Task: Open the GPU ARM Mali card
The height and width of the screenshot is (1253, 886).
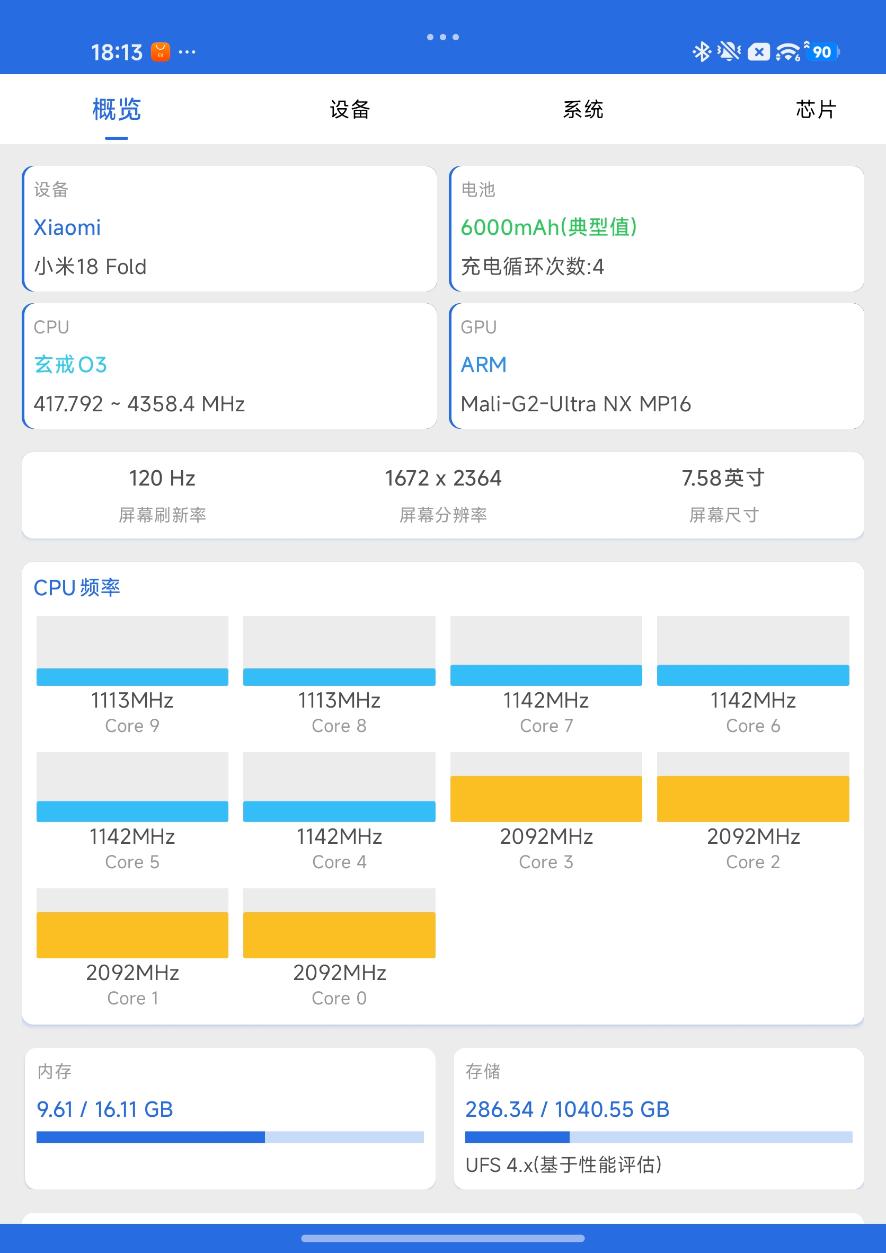Action: coord(657,366)
